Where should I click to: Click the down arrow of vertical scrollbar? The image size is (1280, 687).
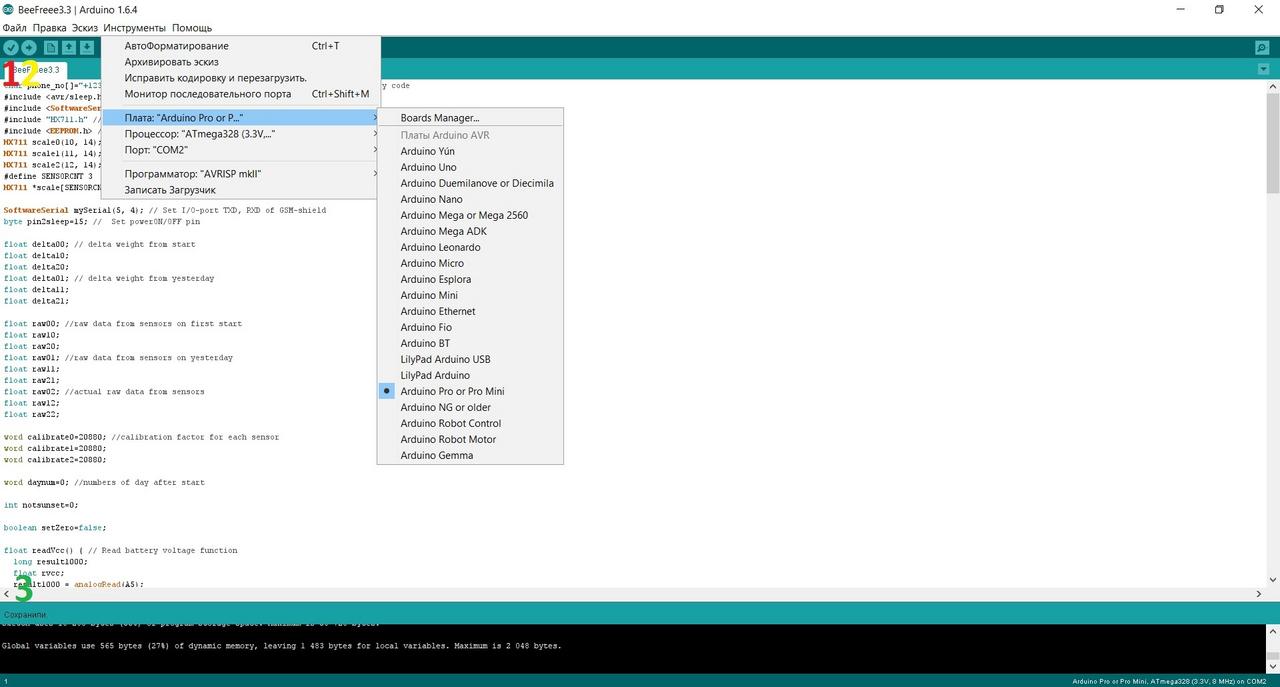coord(1273,579)
